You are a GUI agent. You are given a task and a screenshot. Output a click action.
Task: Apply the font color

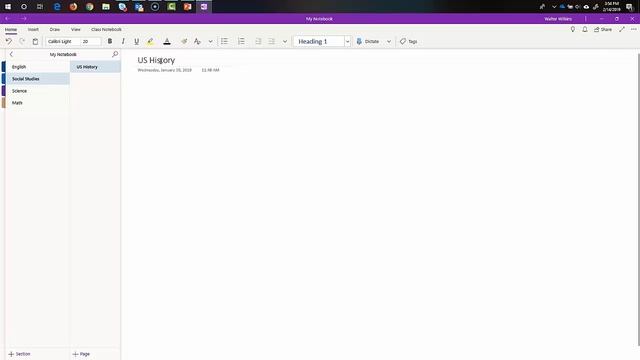coord(167,41)
